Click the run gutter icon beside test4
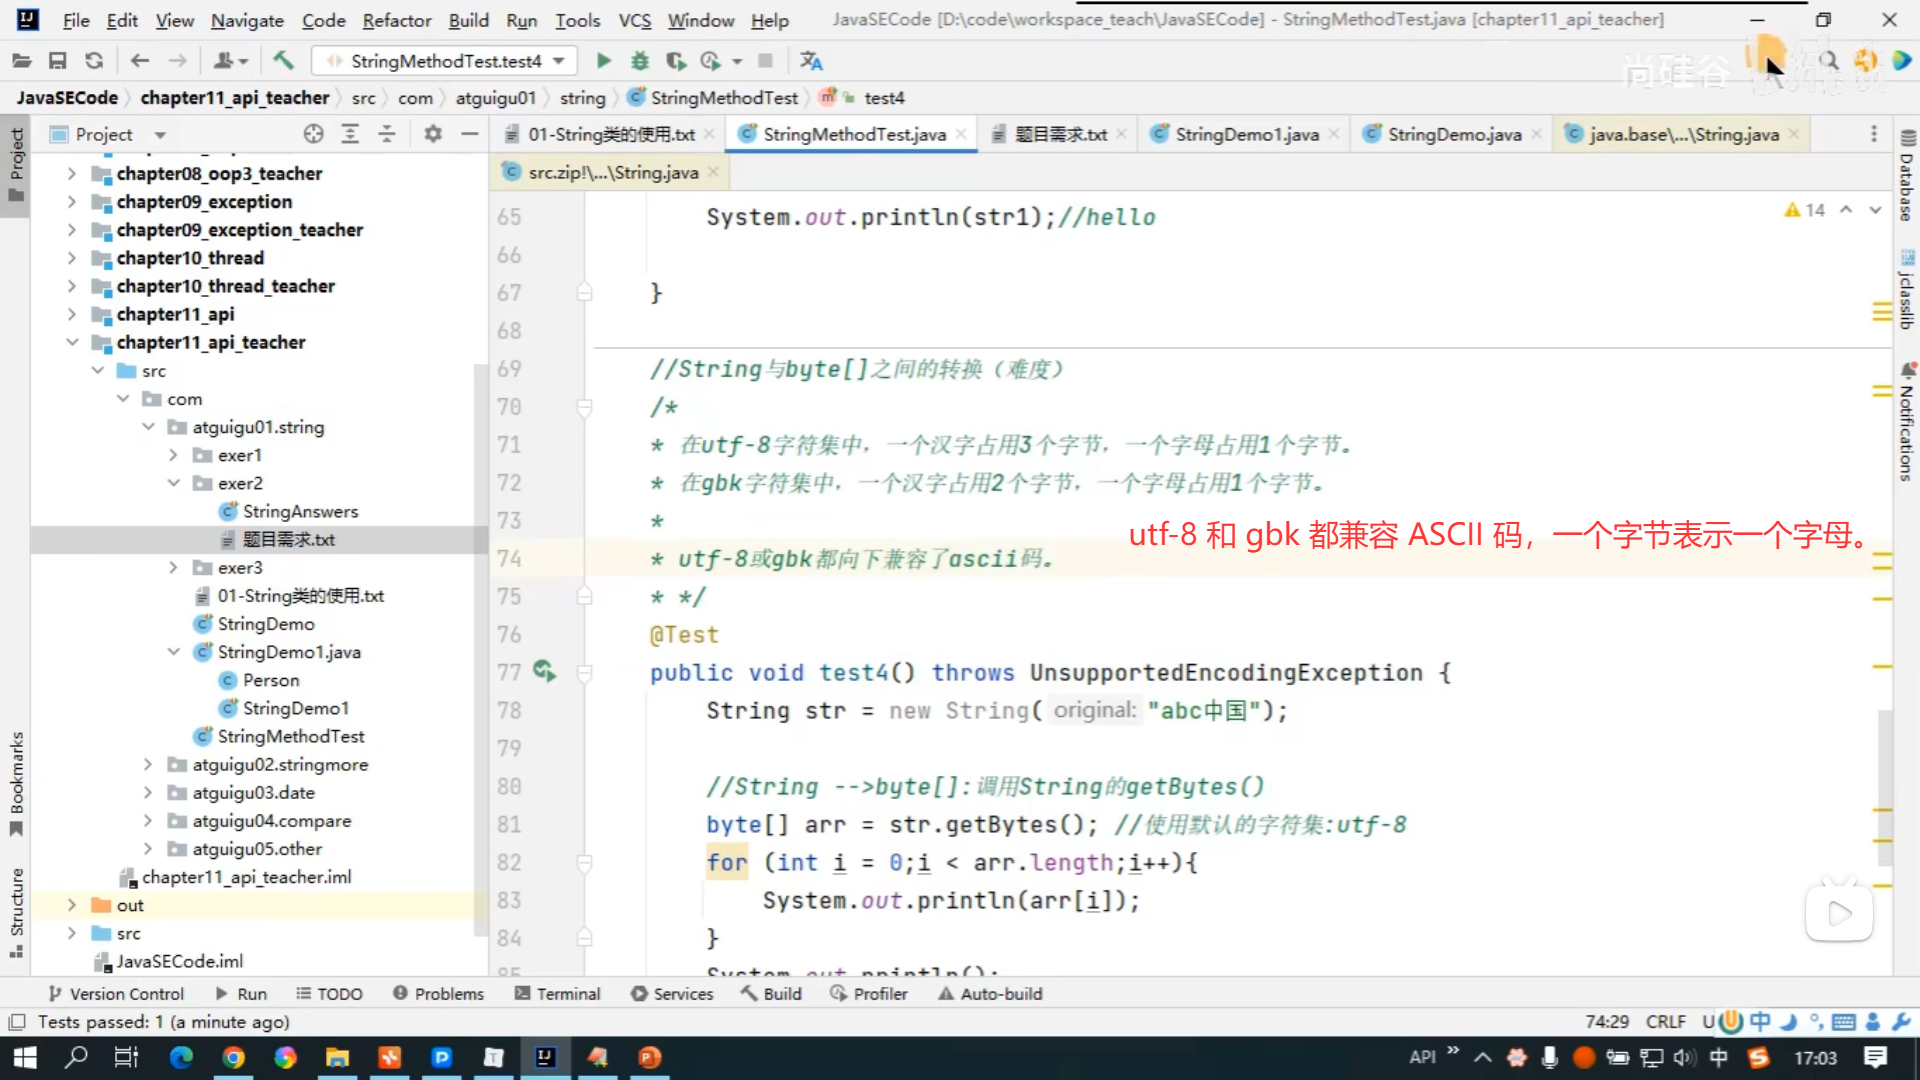 coord(544,671)
